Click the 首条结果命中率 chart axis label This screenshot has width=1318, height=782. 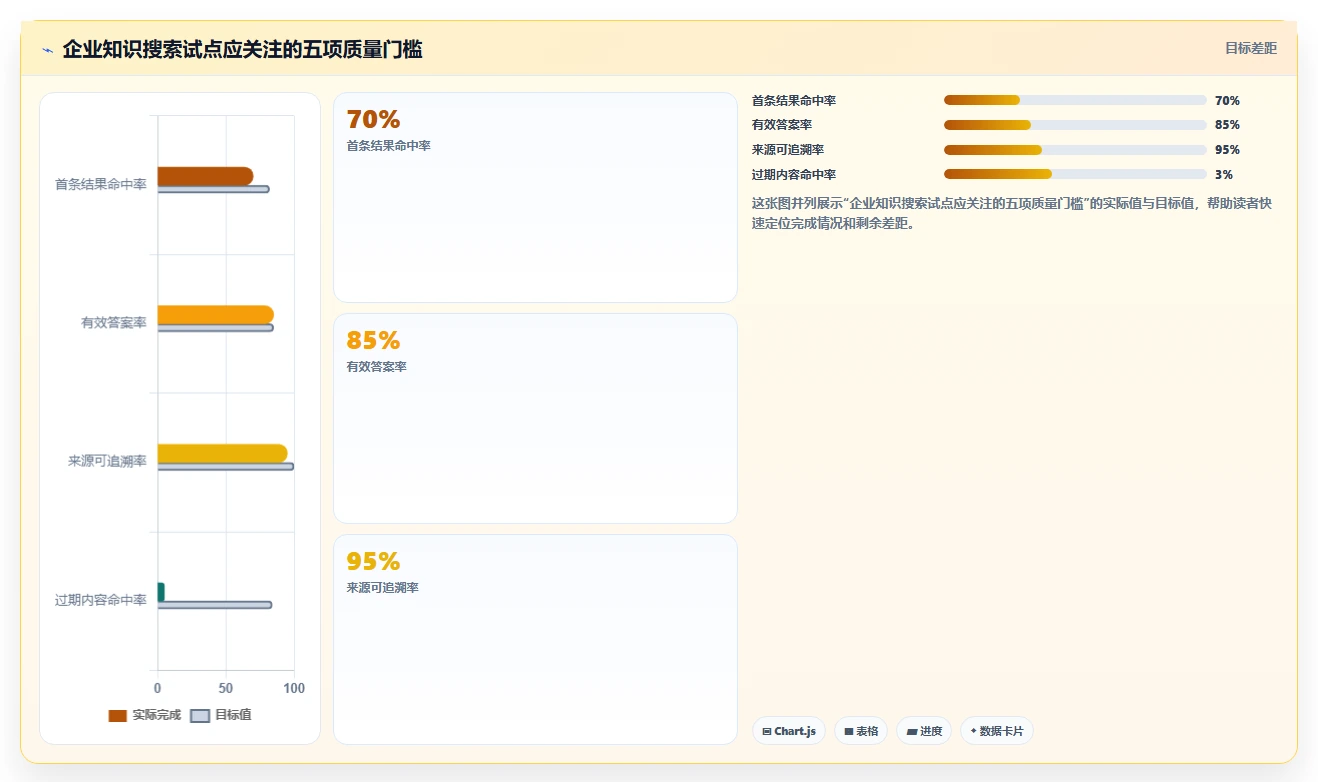point(100,184)
